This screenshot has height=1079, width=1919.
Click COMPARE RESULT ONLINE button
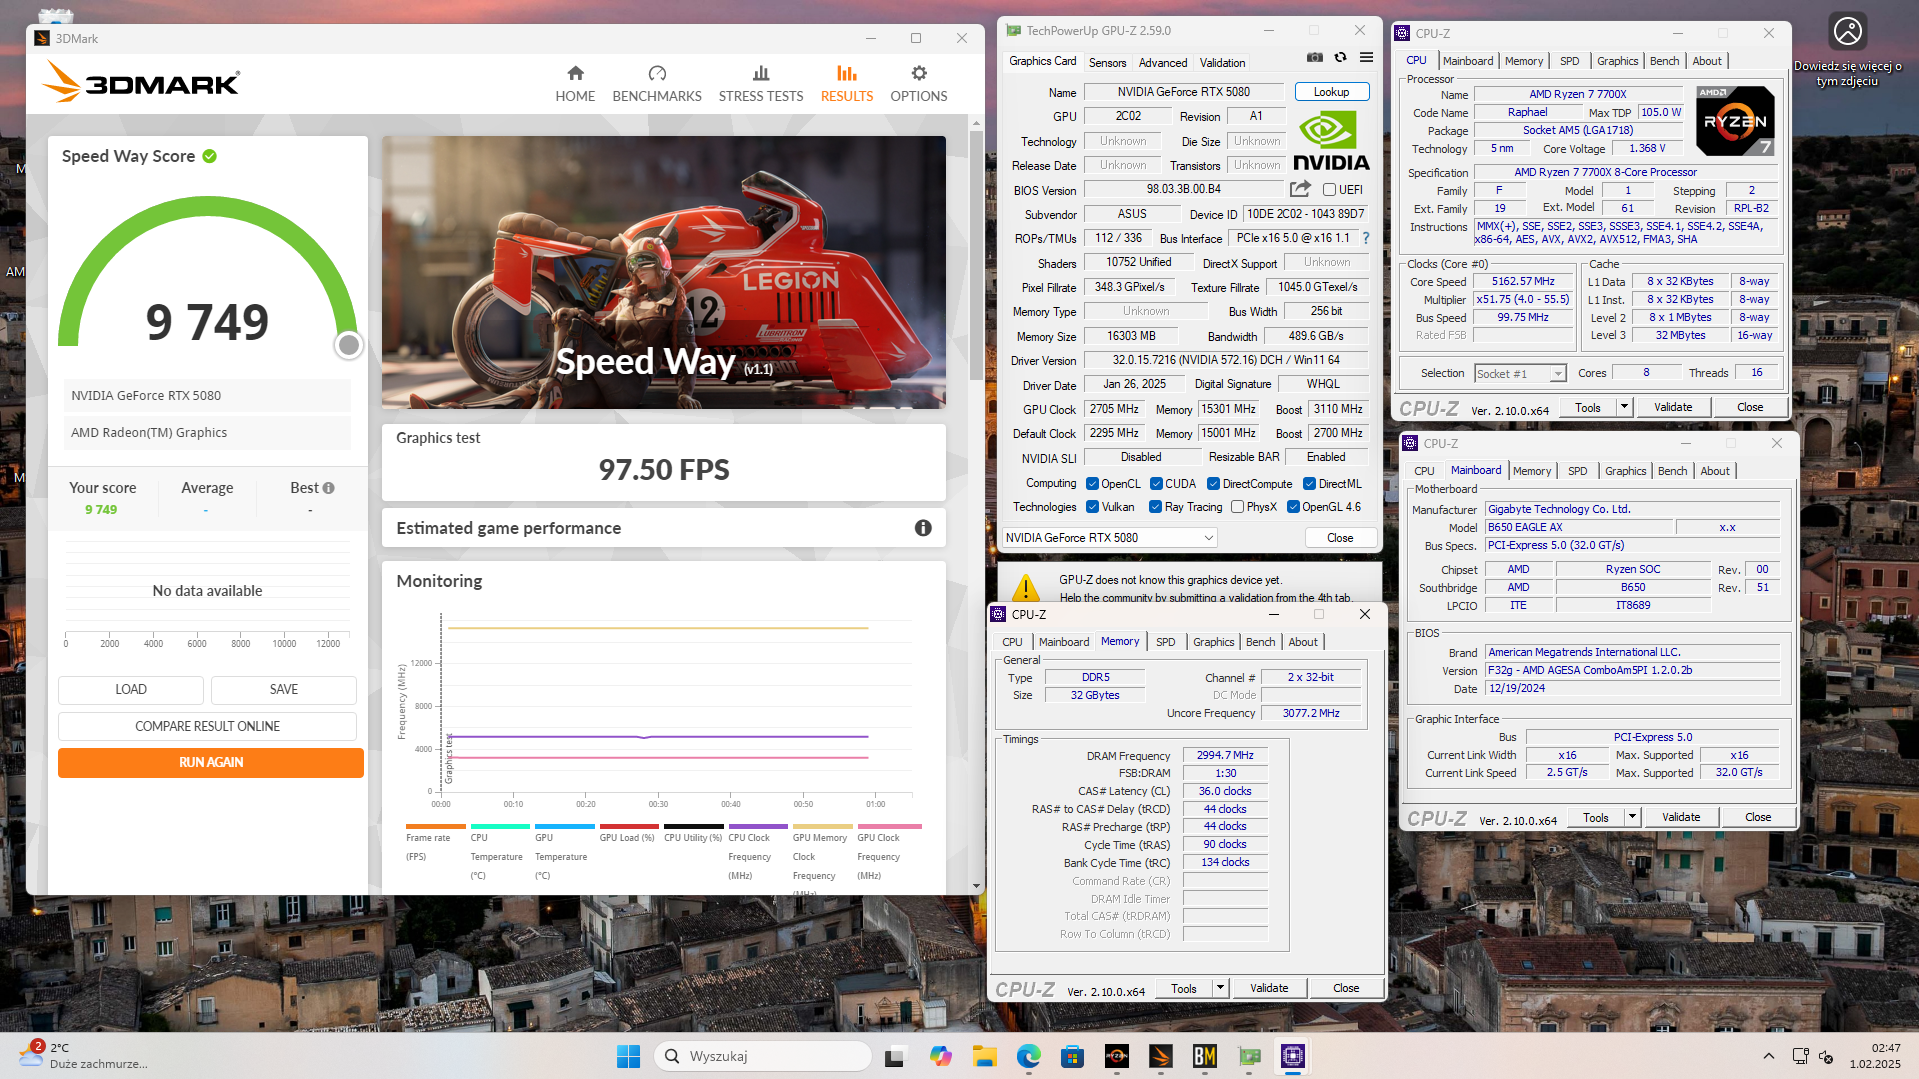207,726
